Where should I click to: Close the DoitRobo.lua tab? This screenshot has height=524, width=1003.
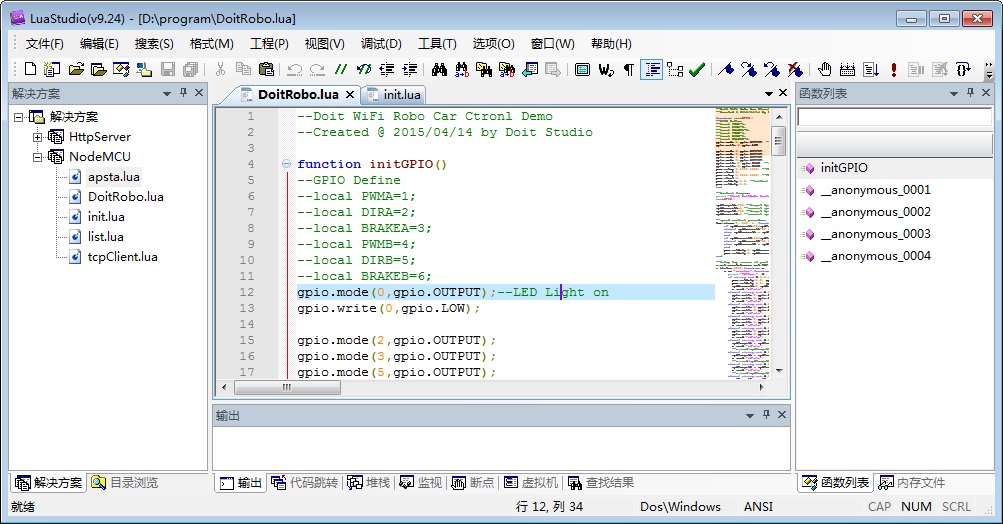(x=350, y=94)
